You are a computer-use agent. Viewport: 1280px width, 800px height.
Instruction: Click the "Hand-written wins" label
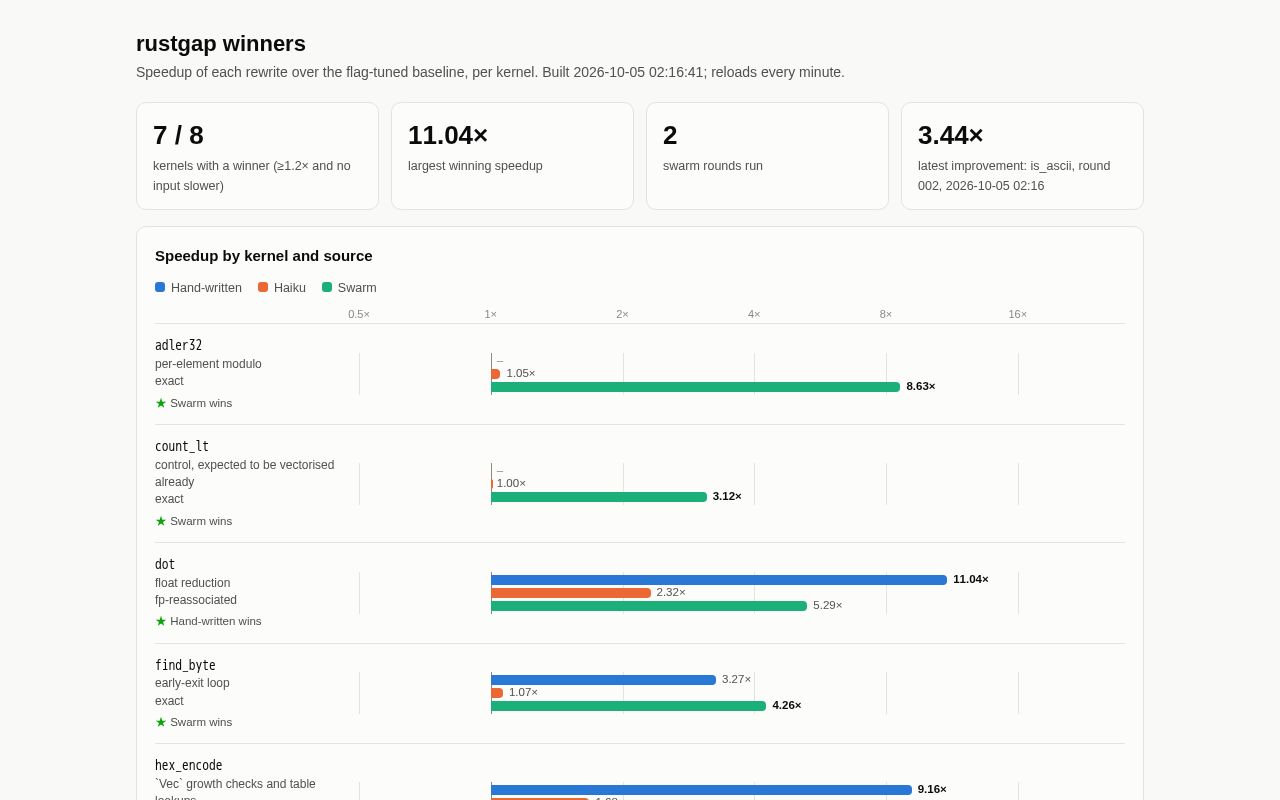(216, 621)
